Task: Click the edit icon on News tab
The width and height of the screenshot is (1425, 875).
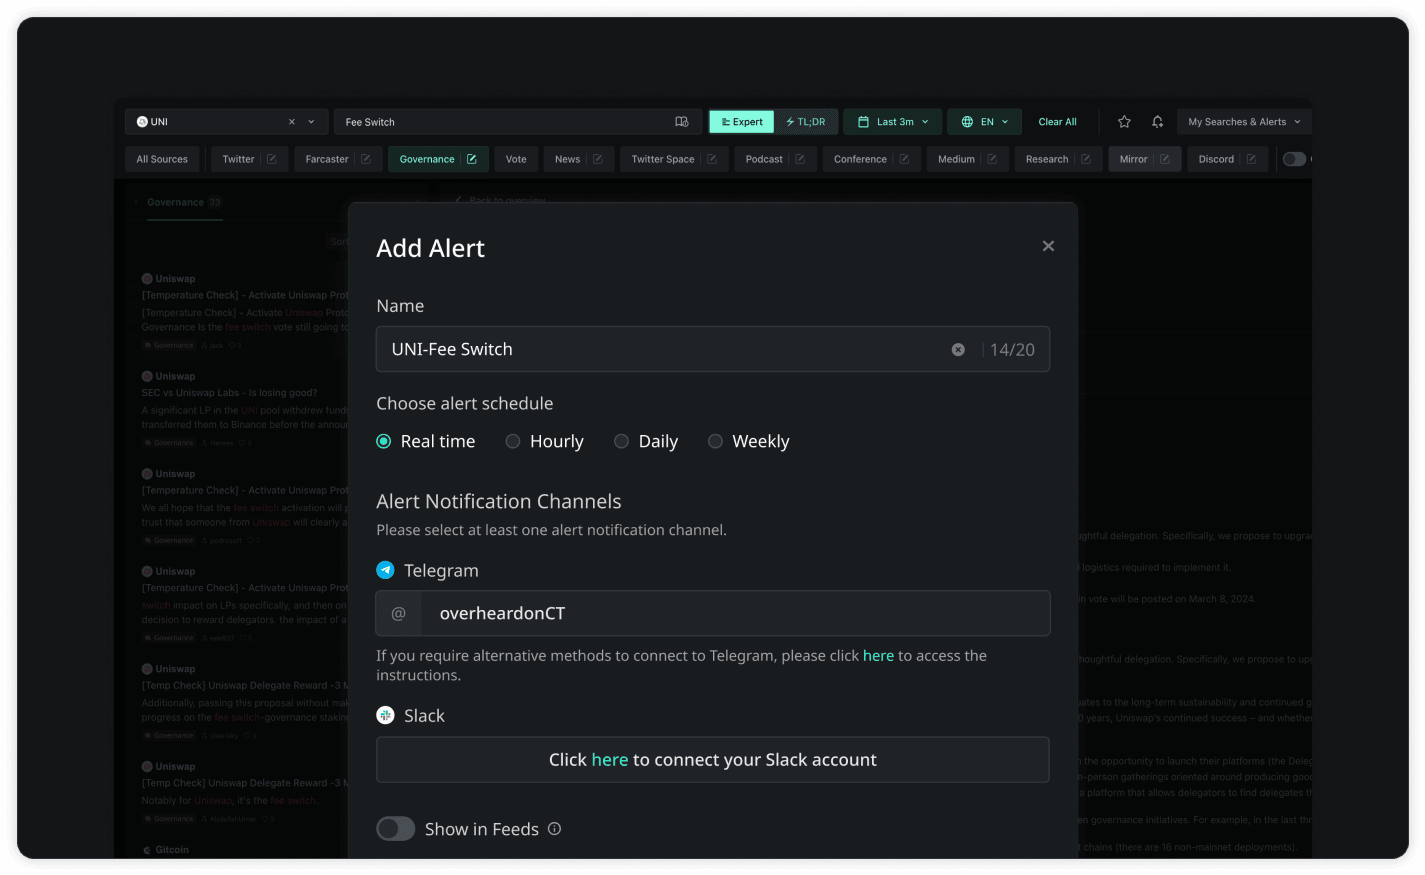Action: pos(598,159)
